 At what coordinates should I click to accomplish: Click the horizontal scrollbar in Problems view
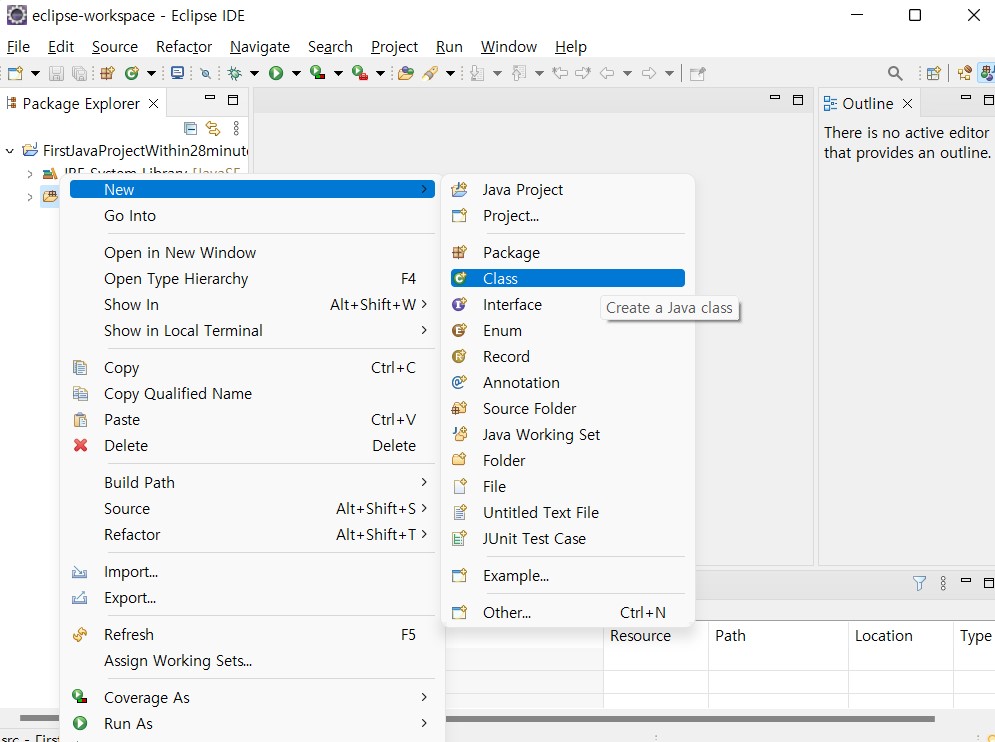[690, 719]
